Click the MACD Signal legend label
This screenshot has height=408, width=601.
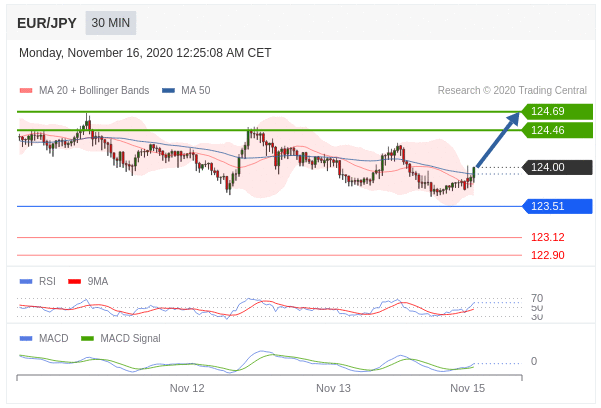coord(130,339)
